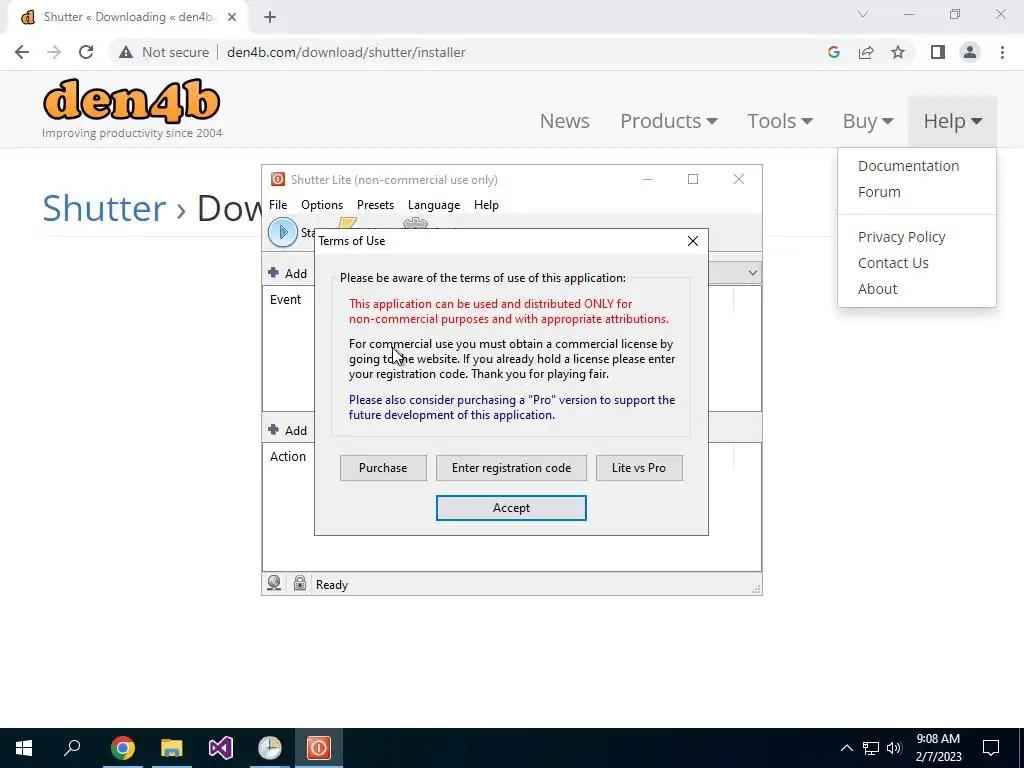
Task: Toggle the browser side panel
Action: (x=938, y=52)
